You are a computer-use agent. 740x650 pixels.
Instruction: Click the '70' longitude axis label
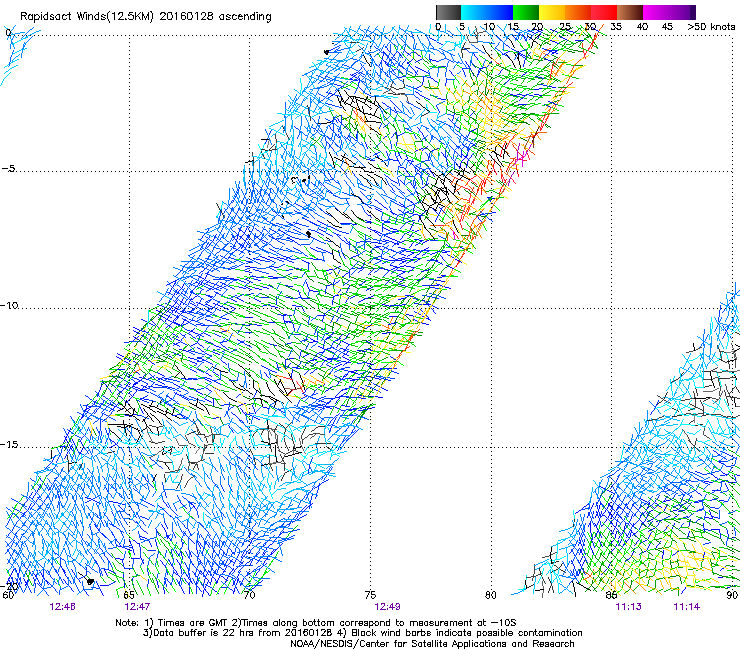point(250,595)
